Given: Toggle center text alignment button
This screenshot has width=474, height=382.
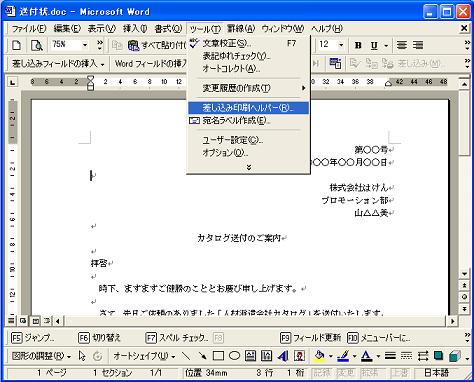Looking at the screenshot, I should [402, 45].
